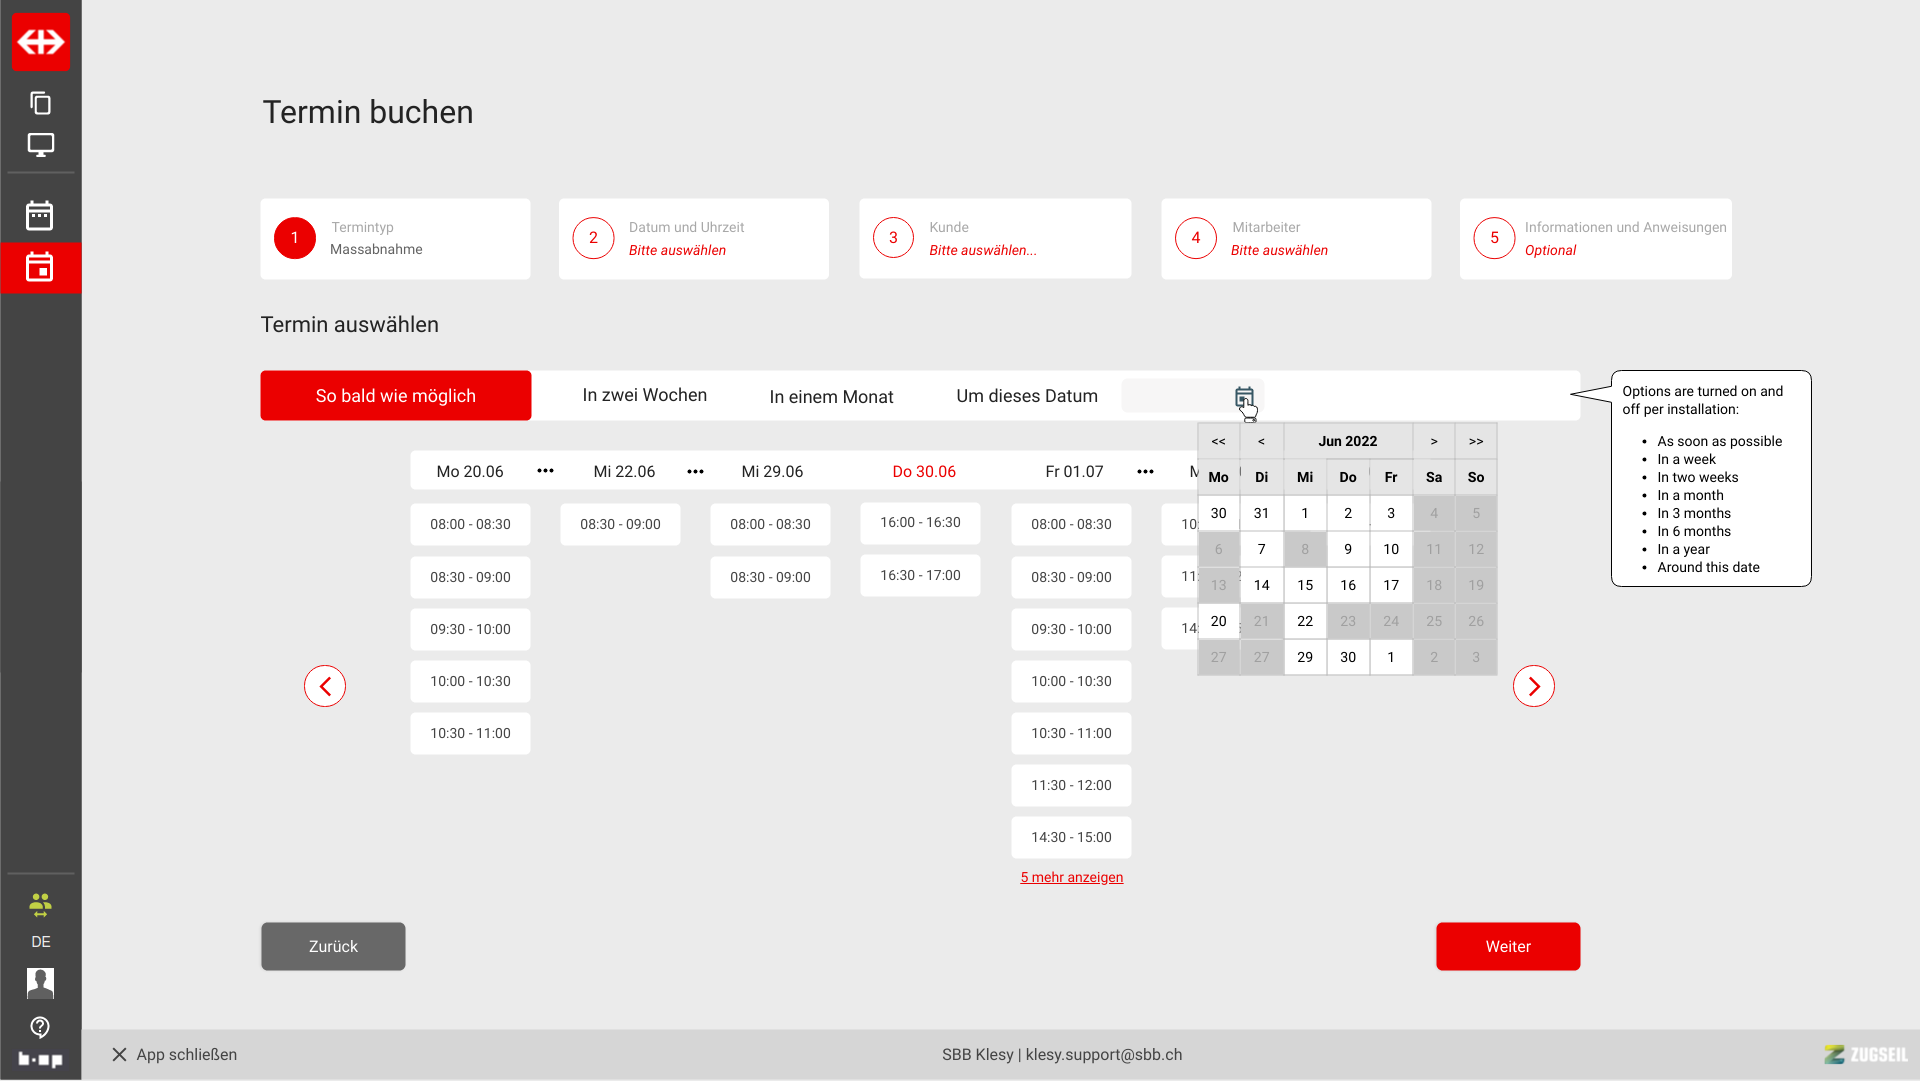Open options menu for Fr 01.07
The width and height of the screenshot is (1920, 1081).
coord(1145,471)
